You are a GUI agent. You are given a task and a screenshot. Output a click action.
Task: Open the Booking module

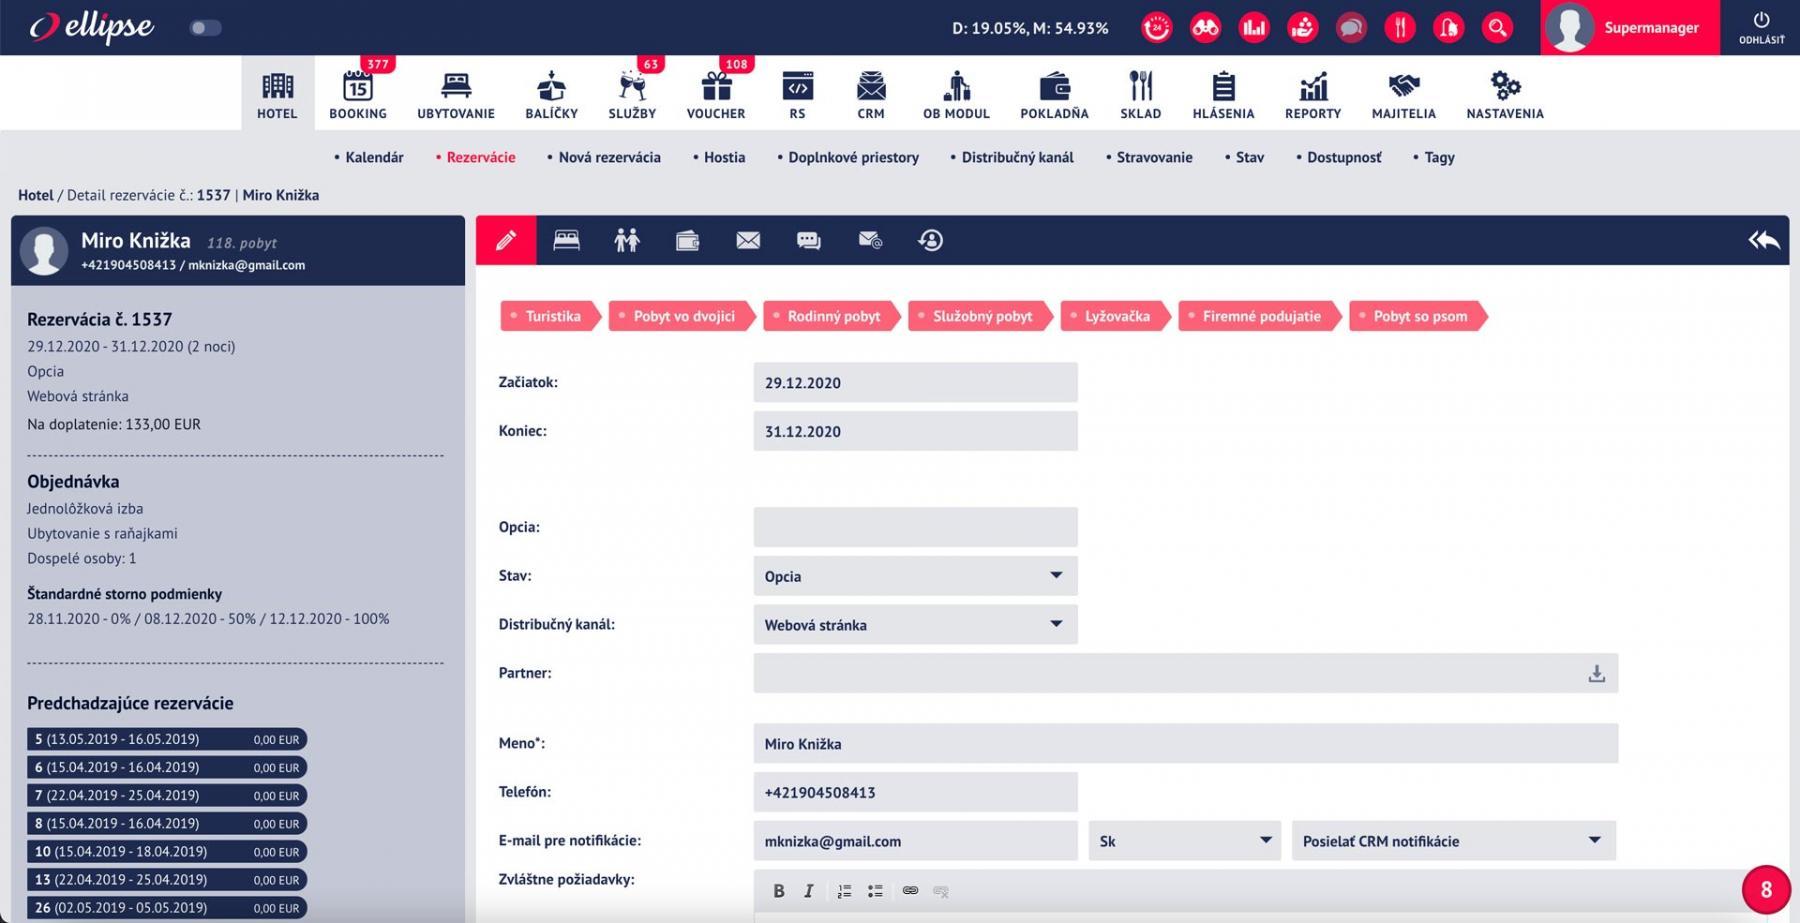tap(358, 93)
